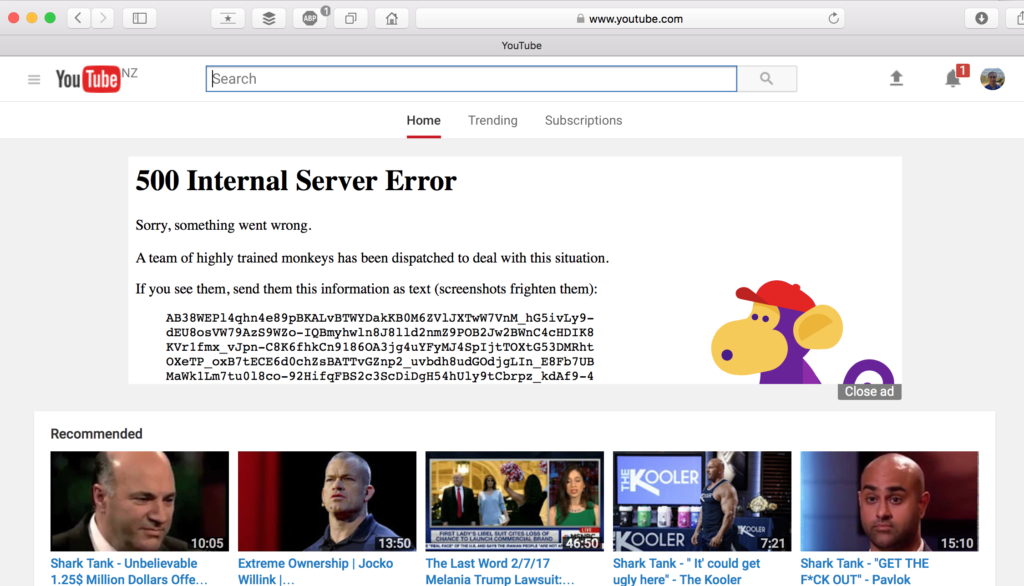Click the stacked layers extension icon

269,18
